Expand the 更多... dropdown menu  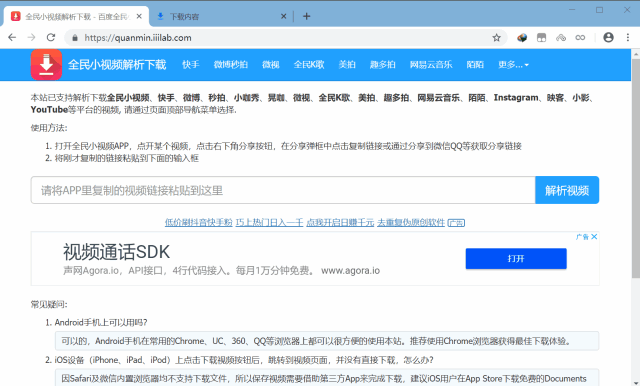point(513,64)
